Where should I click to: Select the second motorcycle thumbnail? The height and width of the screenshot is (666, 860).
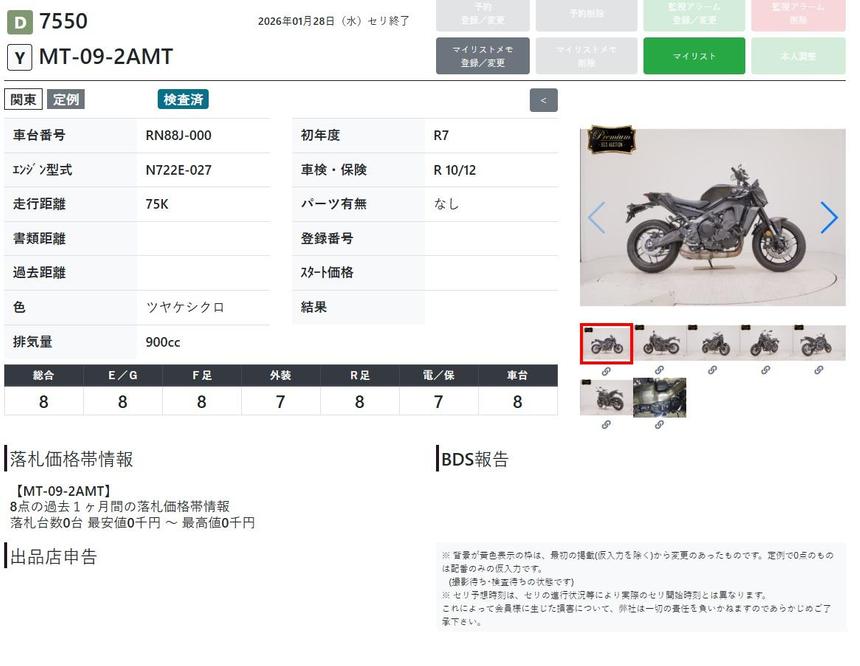[659, 343]
